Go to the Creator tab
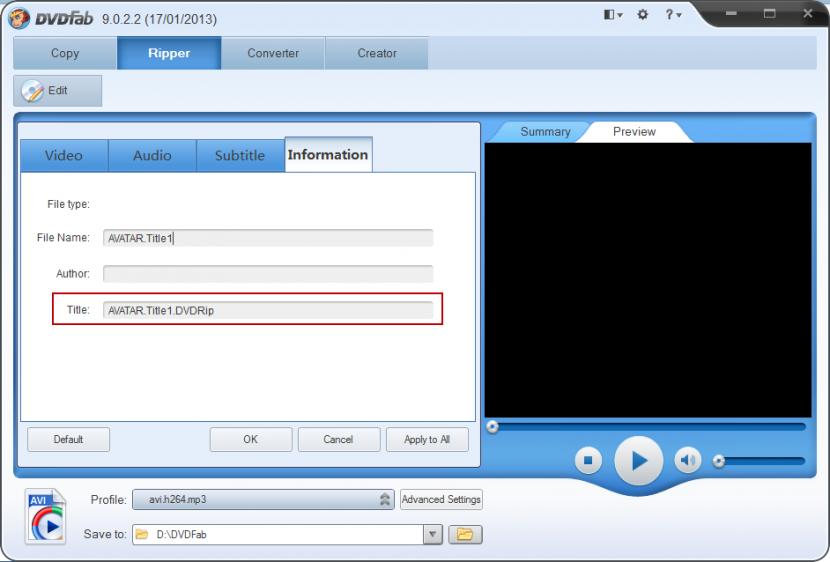The width and height of the screenshot is (830, 562). click(x=376, y=53)
